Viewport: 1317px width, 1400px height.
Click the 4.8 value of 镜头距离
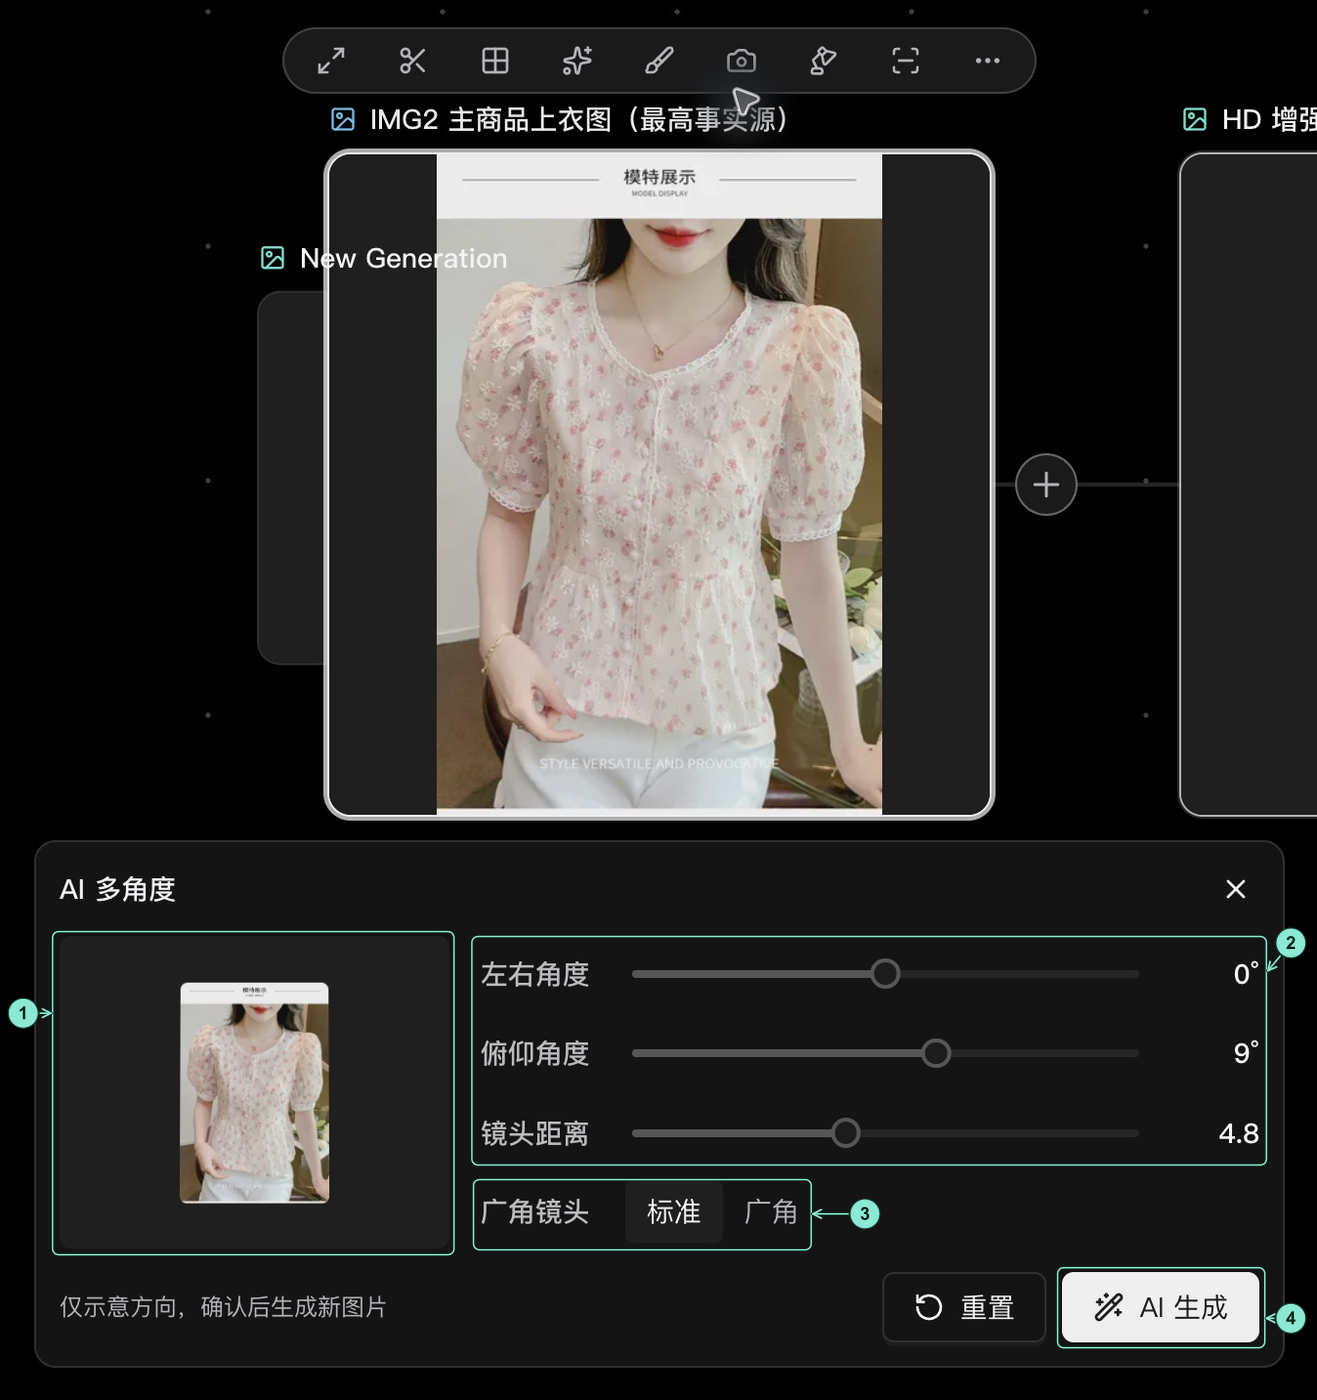1239,1133
